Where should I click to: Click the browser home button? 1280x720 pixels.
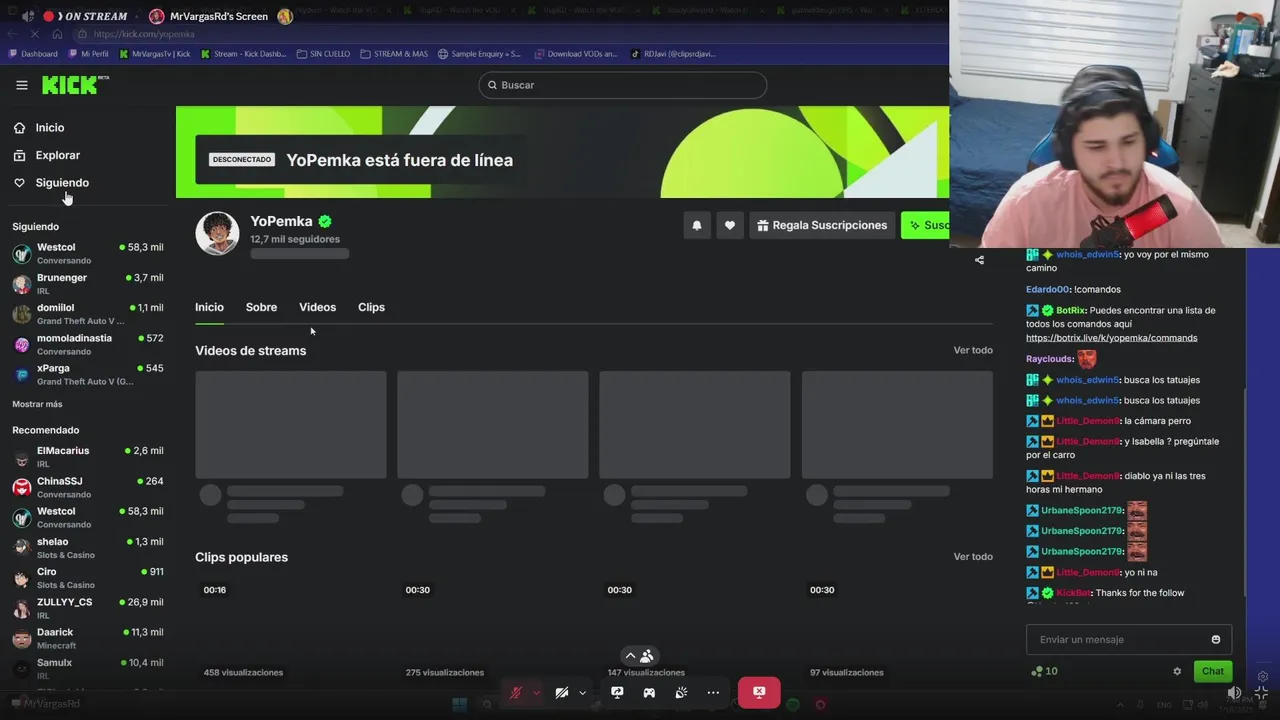pos(57,34)
